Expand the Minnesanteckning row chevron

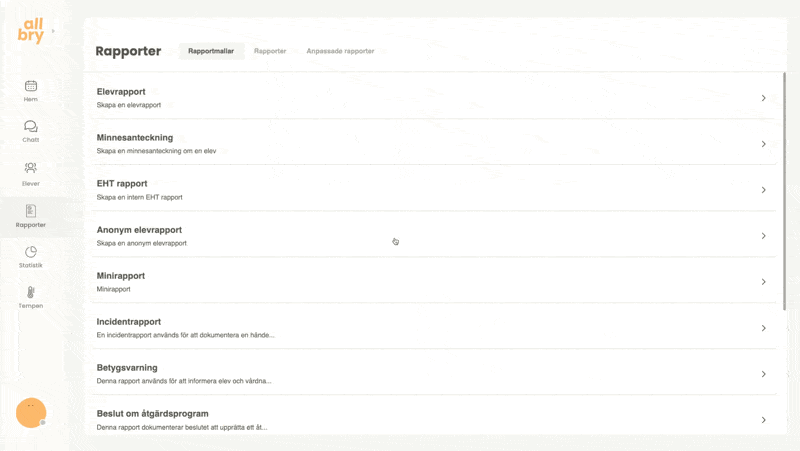click(x=763, y=144)
